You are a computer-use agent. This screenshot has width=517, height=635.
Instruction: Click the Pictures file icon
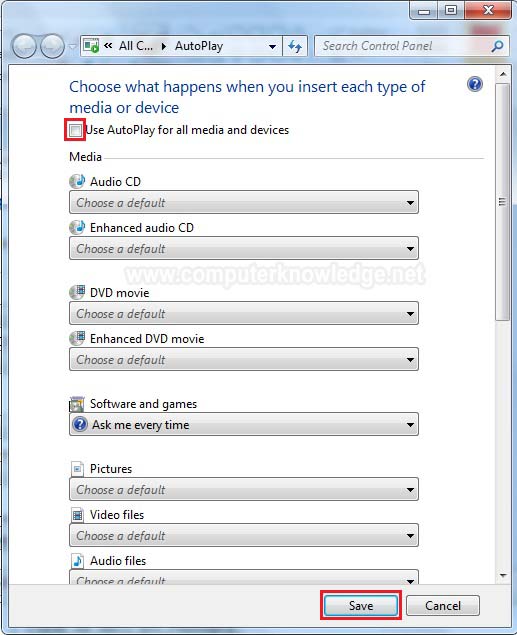[77, 469]
